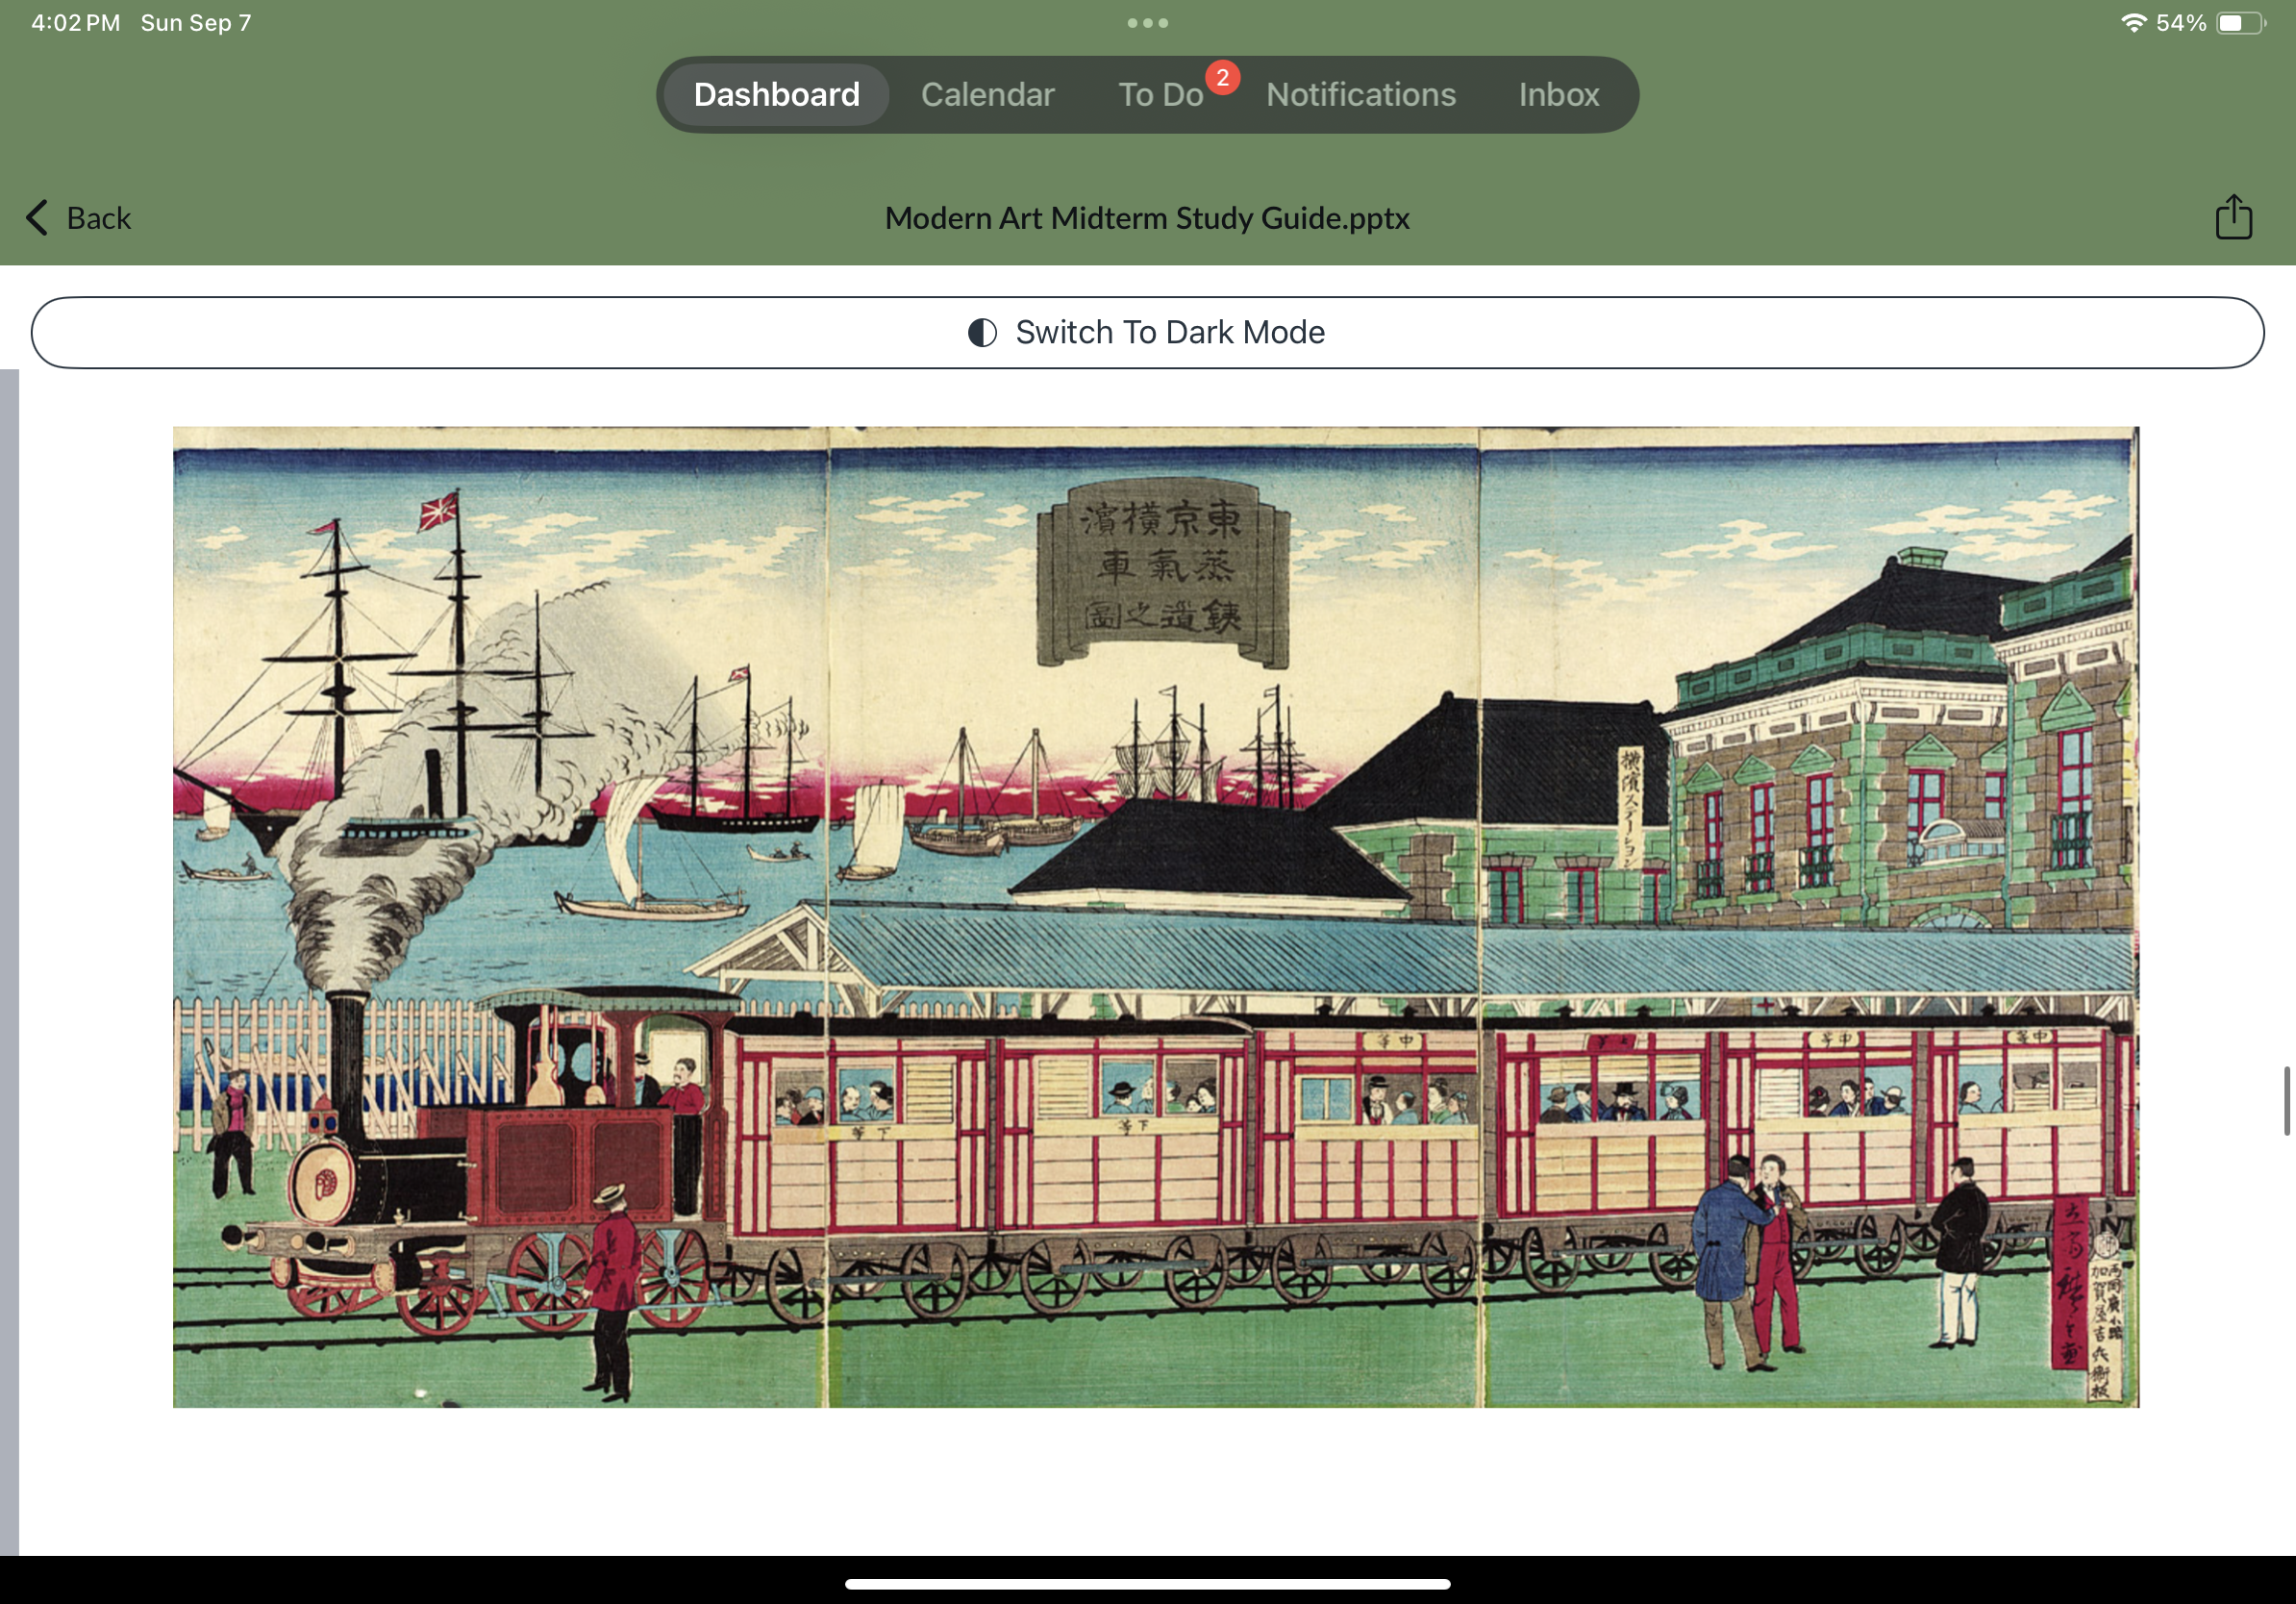The image size is (2296, 1604).
Task: Tap the Modern Art Midterm Study Guide title
Action: (x=1147, y=218)
